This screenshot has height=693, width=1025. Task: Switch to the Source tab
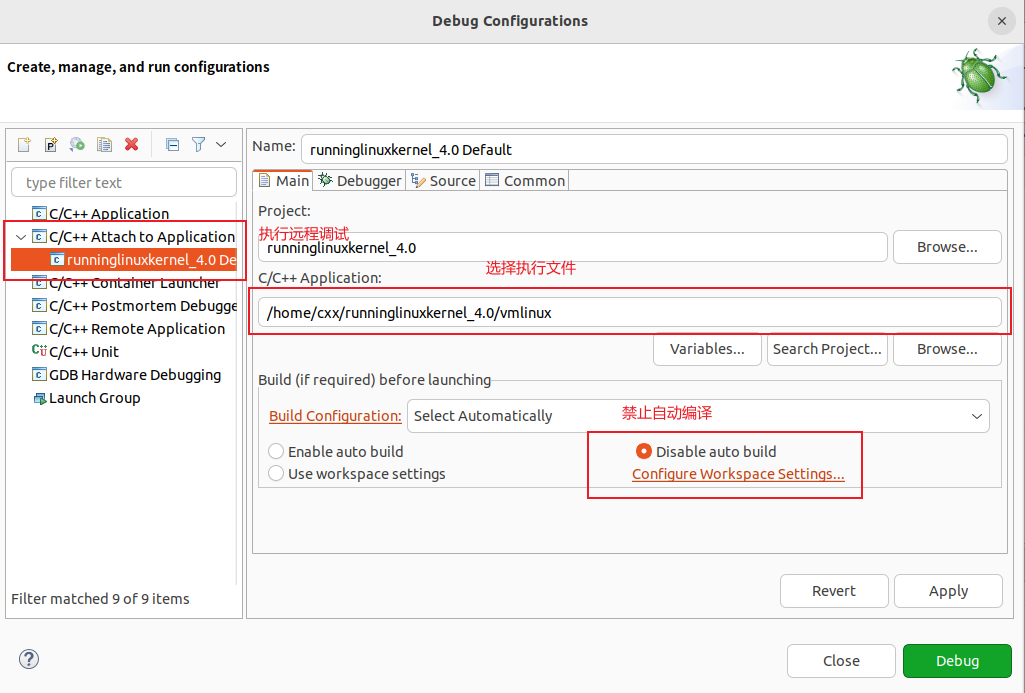(x=444, y=181)
